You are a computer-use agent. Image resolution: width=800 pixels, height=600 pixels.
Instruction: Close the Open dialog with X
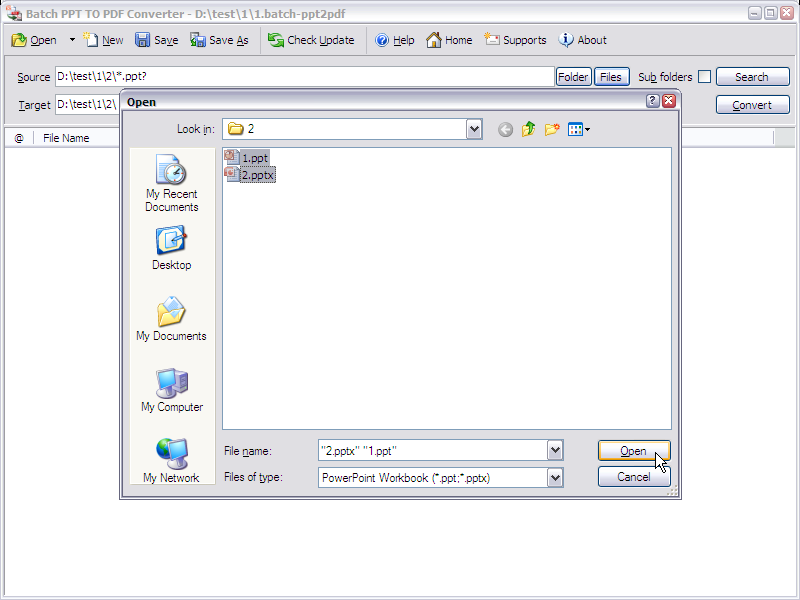click(669, 101)
